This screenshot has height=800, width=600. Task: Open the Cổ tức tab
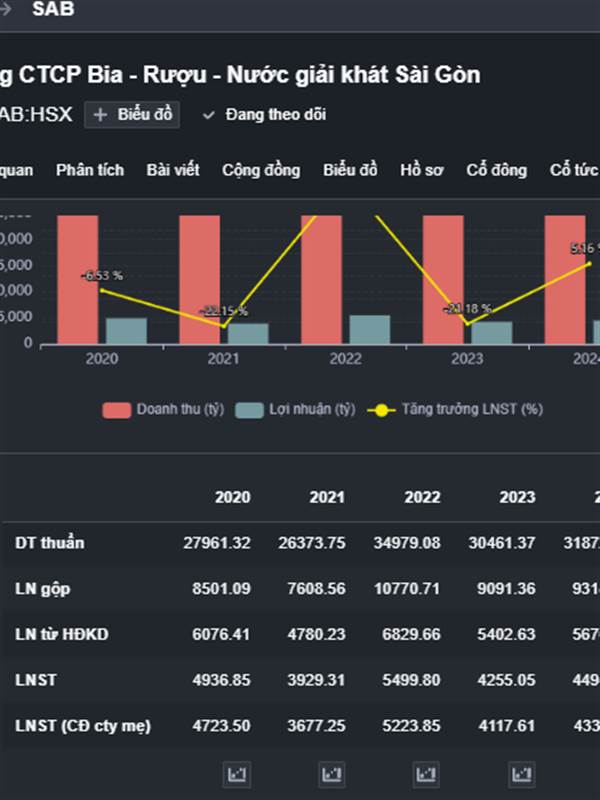574,170
